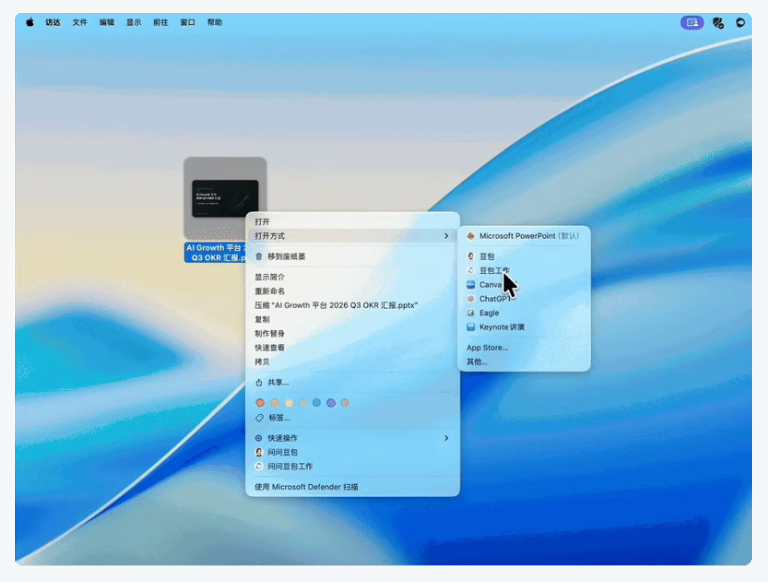The image size is (768, 582).
Task: Choose App Store… in the submenu
Action: point(524,347)
